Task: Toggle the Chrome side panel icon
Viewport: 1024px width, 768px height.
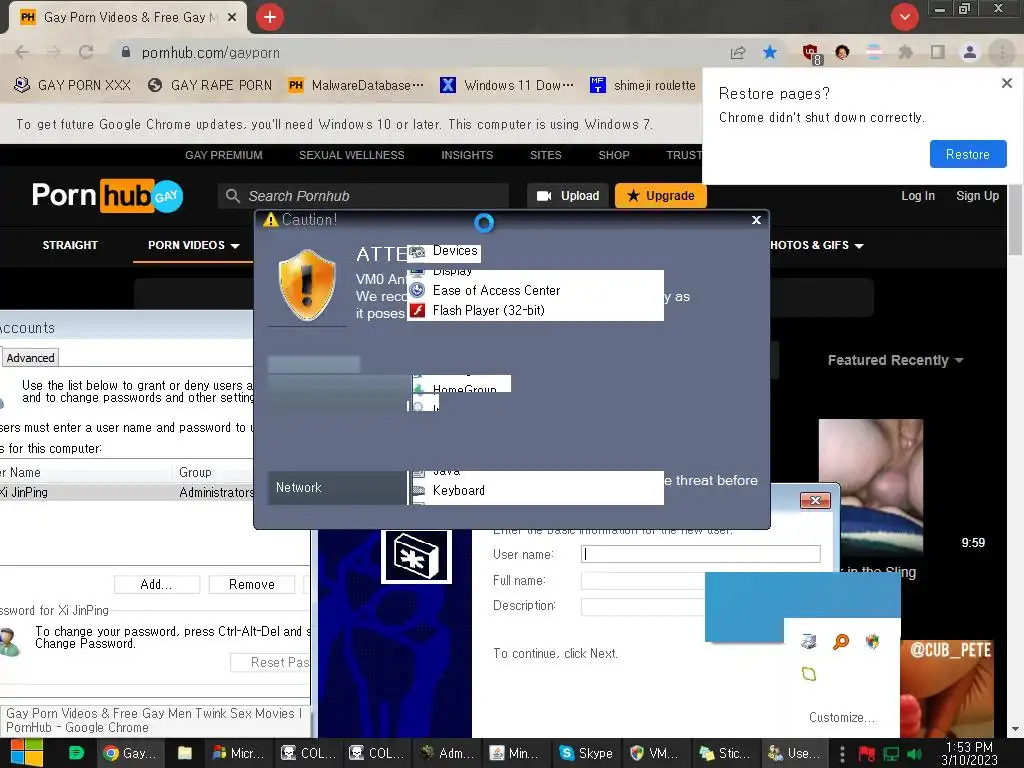Action: (x=938, y=52)
